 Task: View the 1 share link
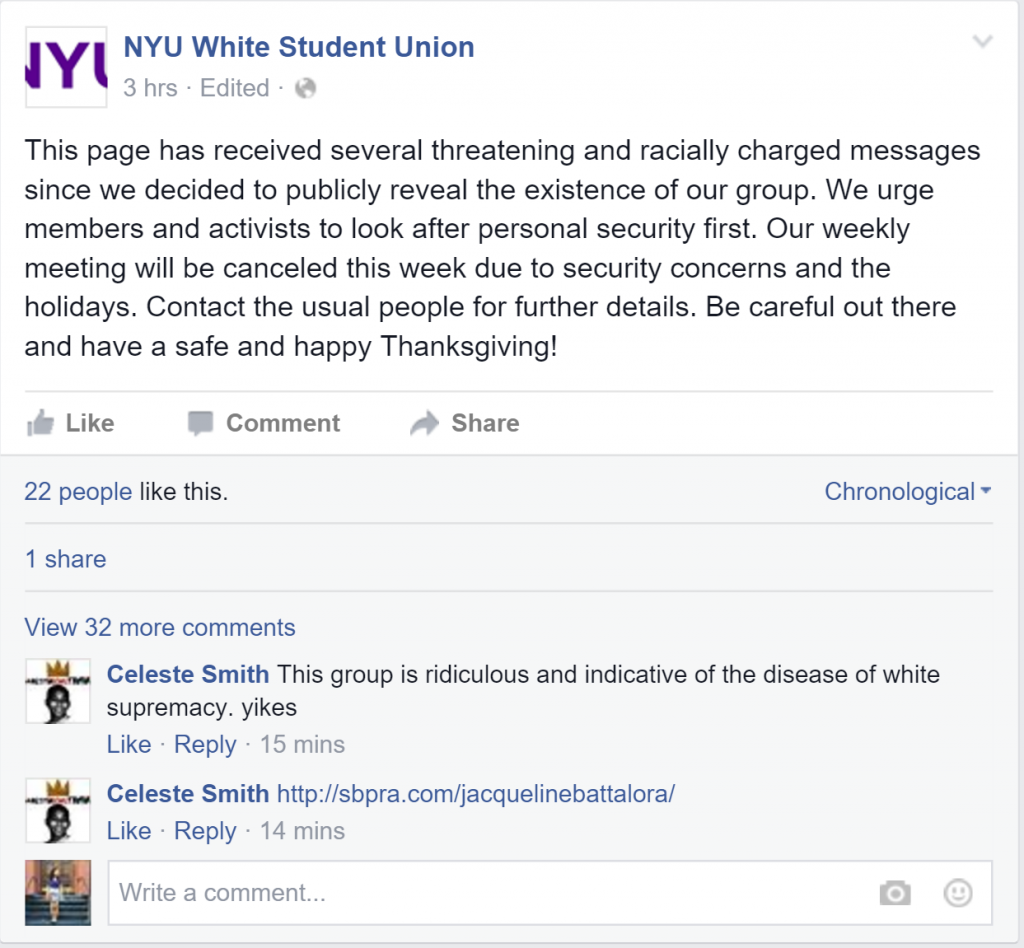(65, 560)
